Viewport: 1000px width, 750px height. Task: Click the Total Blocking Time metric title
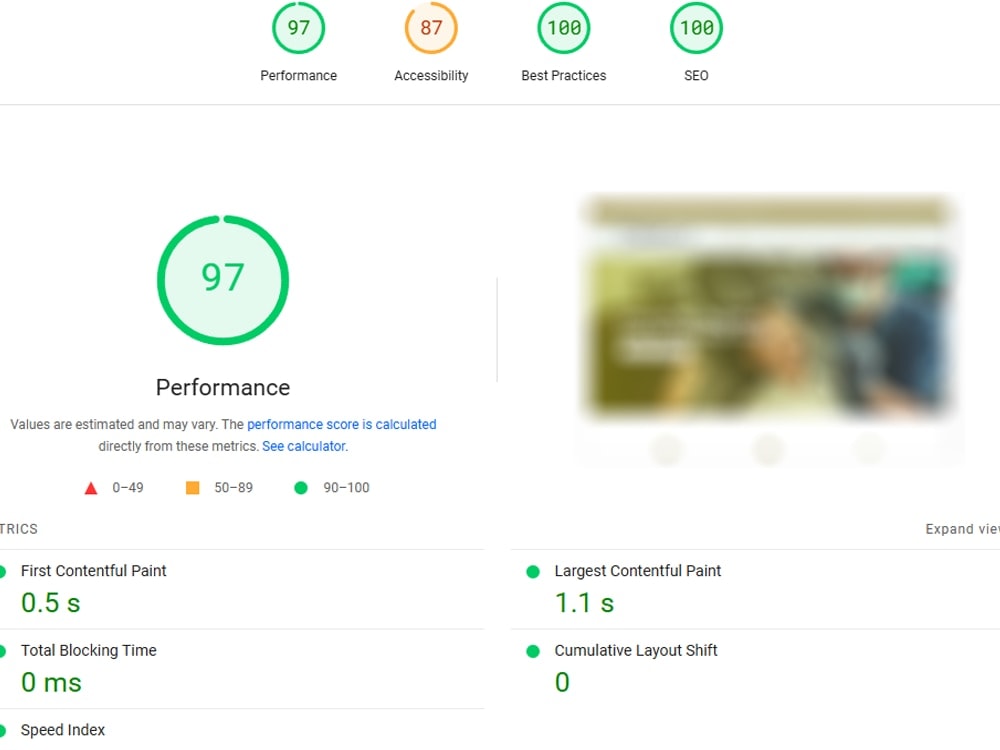(89, 651)
